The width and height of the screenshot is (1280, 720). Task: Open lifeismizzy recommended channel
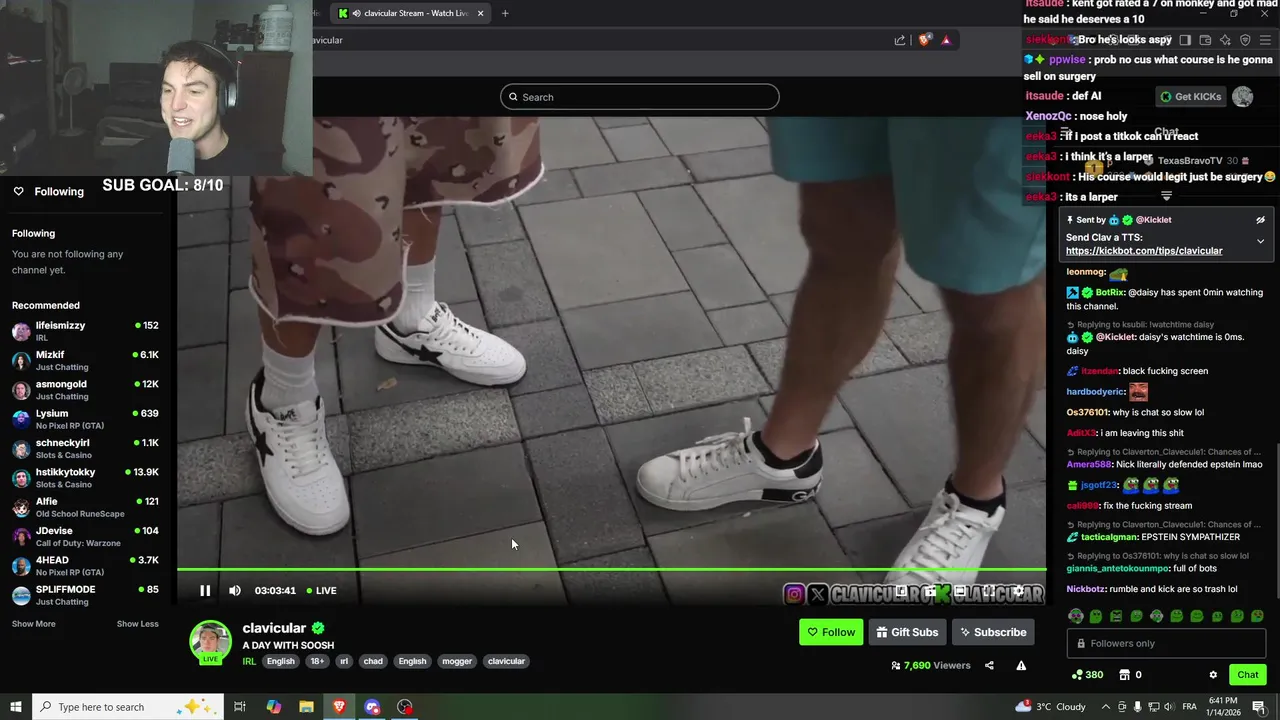click(x=85, y=331)
